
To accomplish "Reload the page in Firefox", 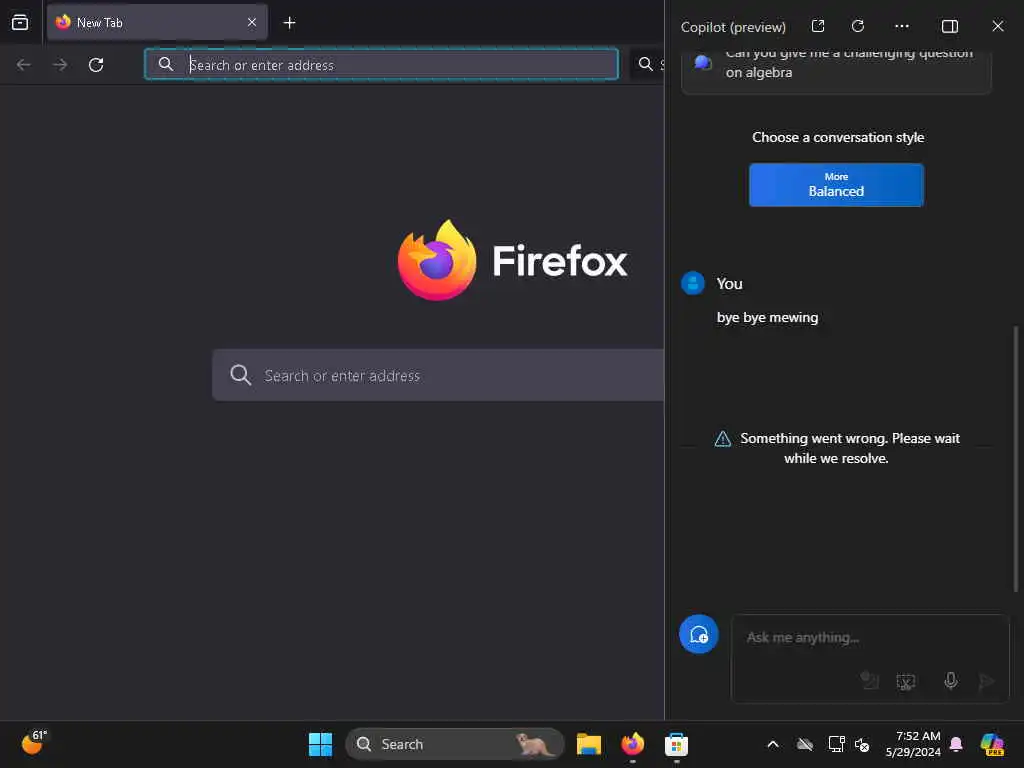I will pyautogui.click(x=96, y=65).
